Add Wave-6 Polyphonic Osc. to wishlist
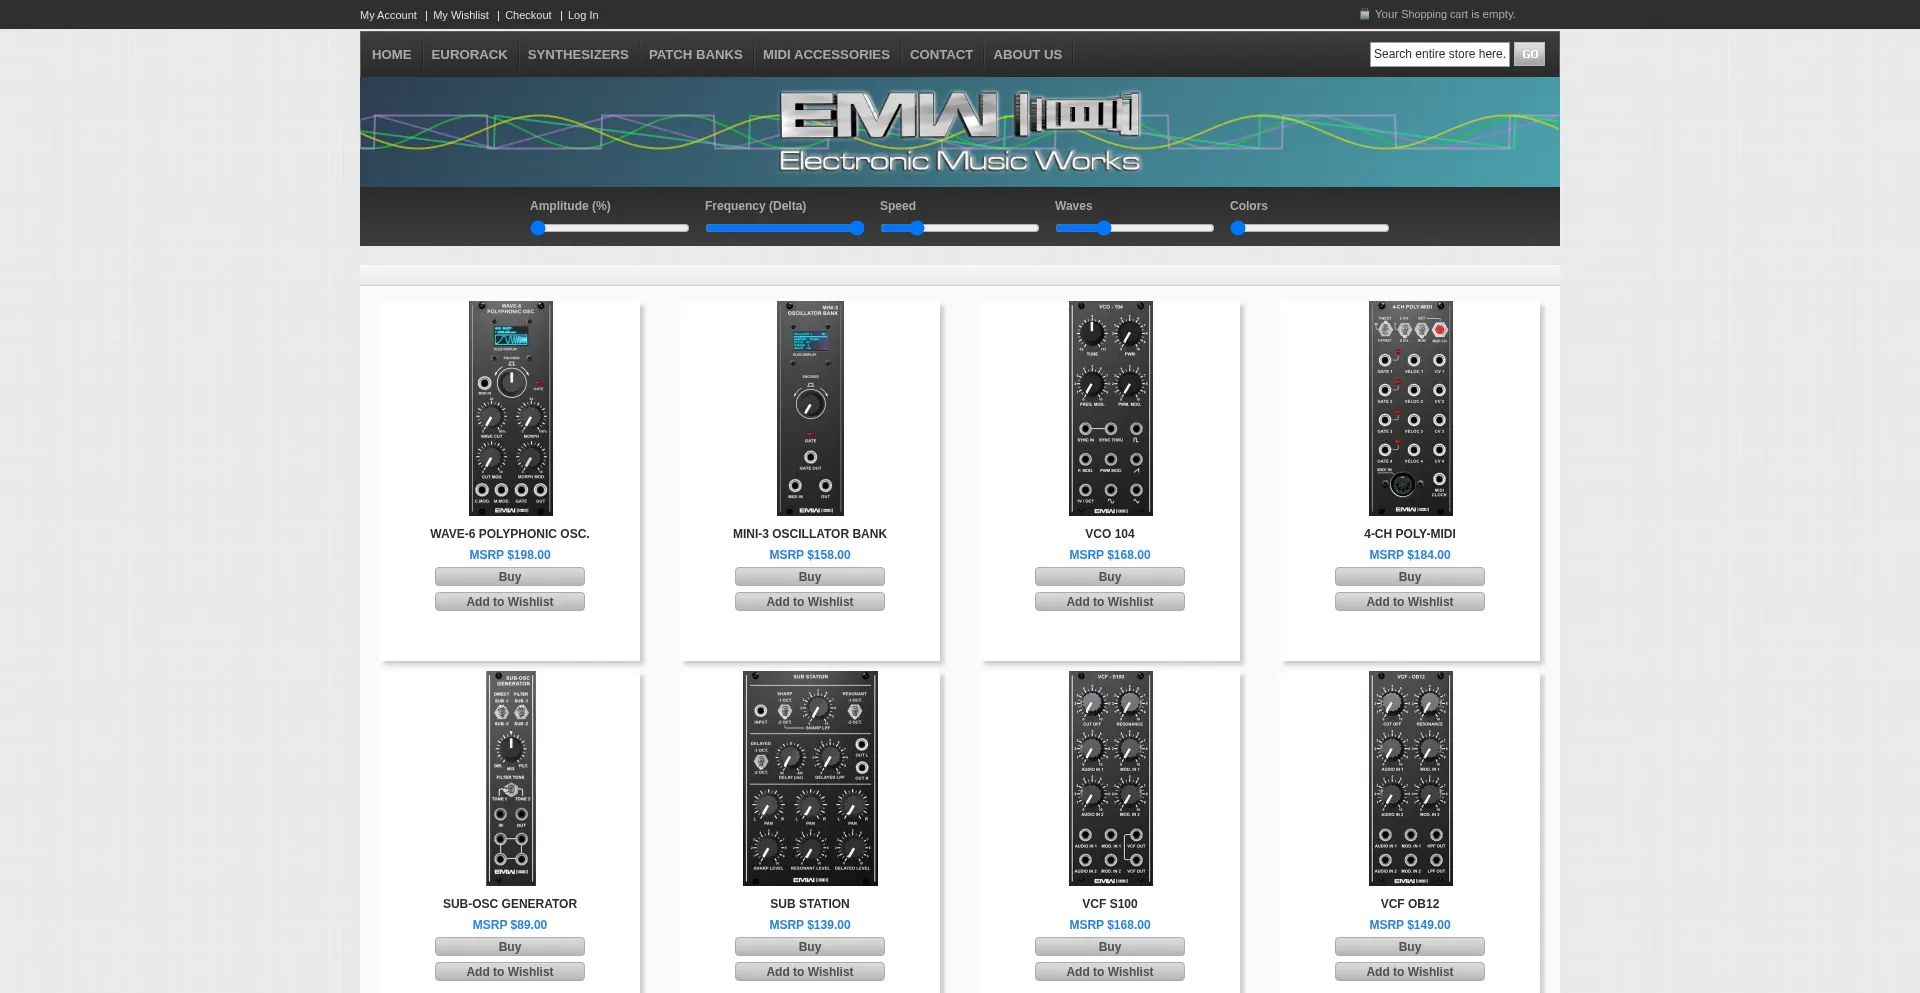The width and height of the screenshot is (1920, 993). pyautogui.click(x=510, y=602)
